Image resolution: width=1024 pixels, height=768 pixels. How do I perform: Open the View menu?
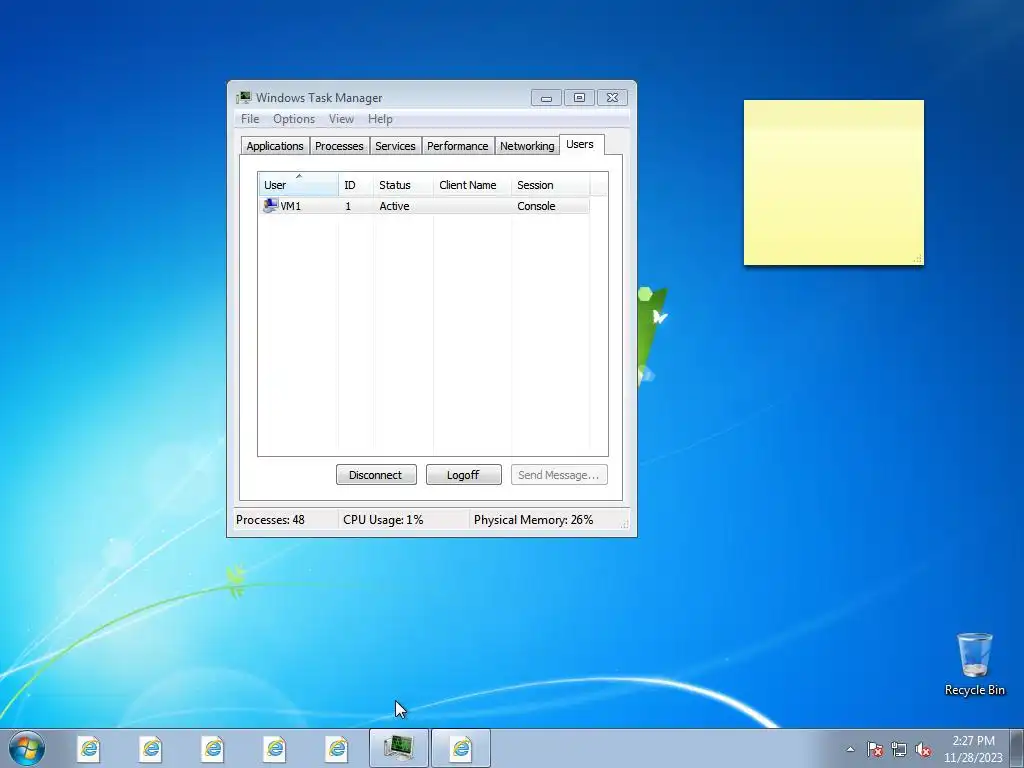[341, 119]
